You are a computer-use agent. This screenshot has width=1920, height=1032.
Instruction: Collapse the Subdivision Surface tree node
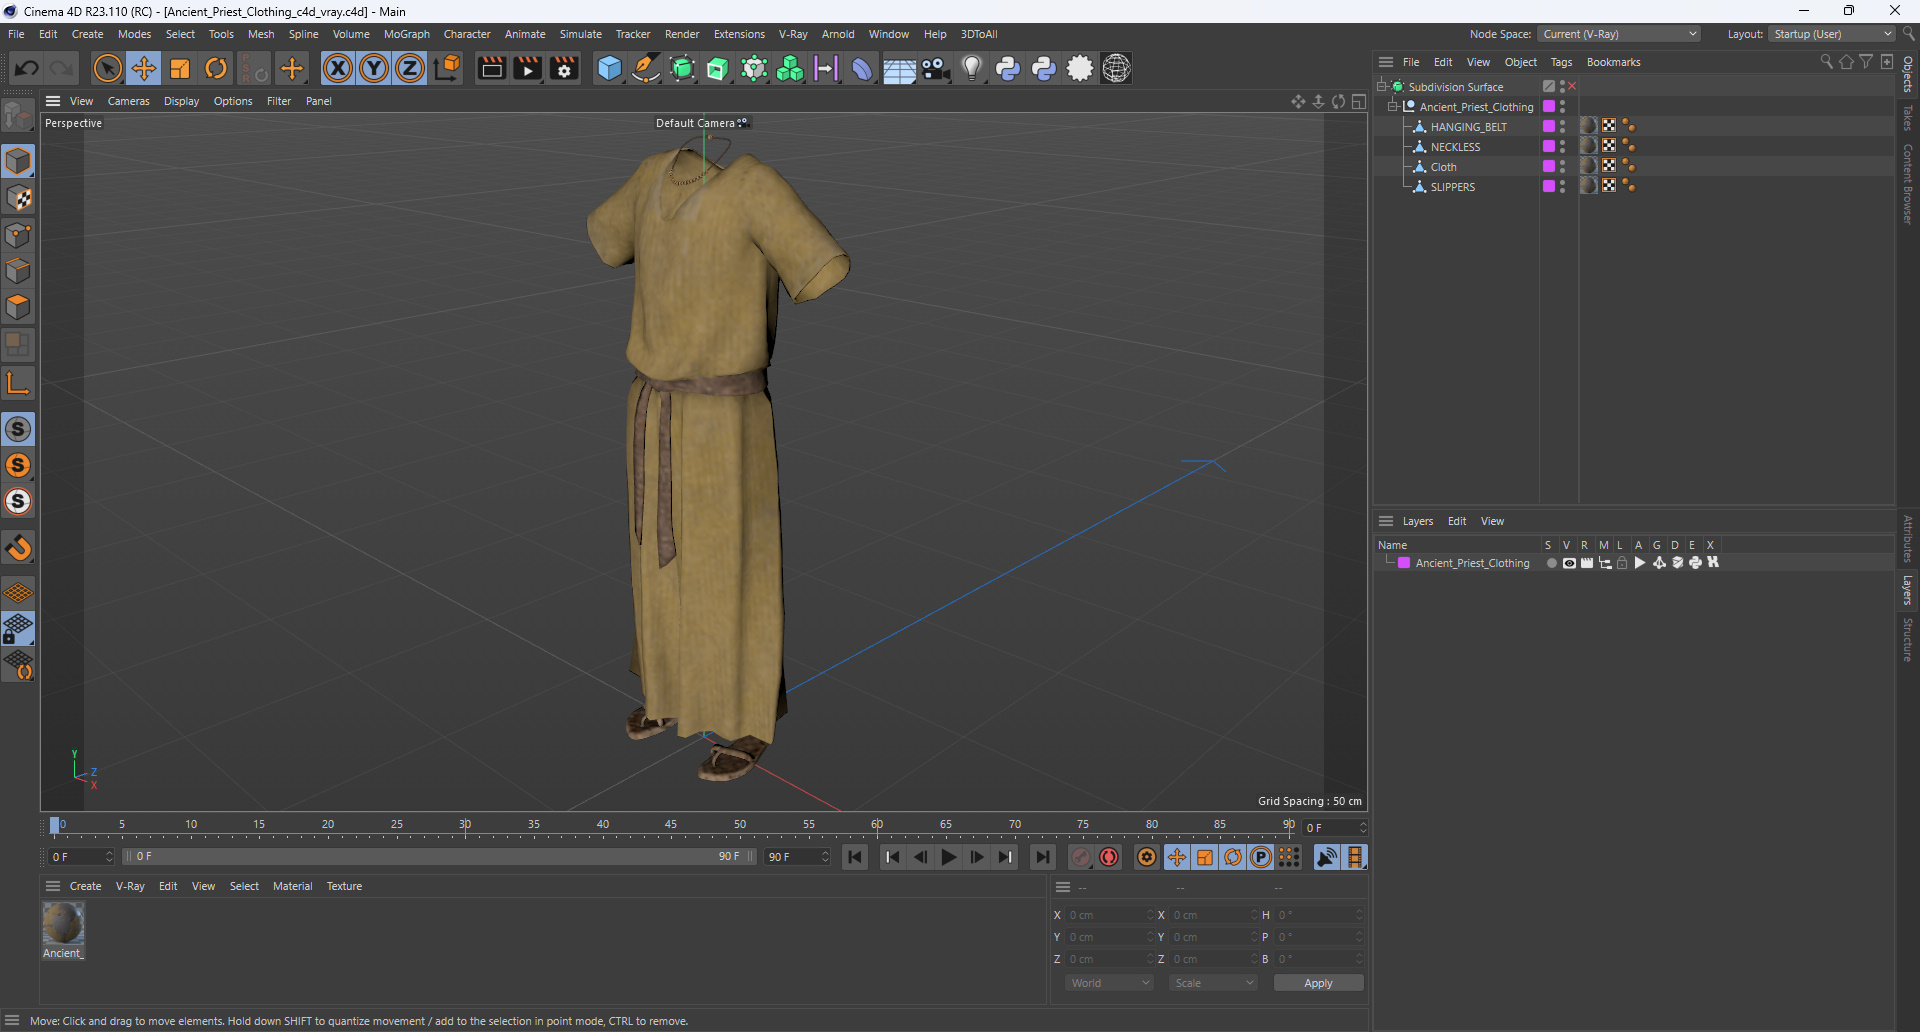1382,86
